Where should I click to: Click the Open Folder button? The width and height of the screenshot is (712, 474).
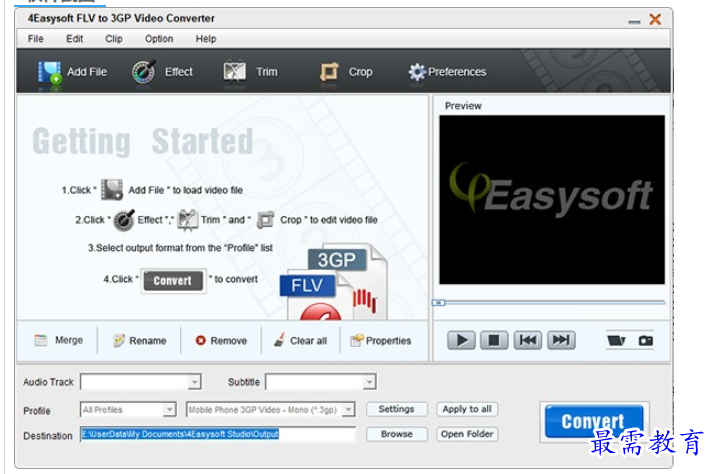point(467,434)
